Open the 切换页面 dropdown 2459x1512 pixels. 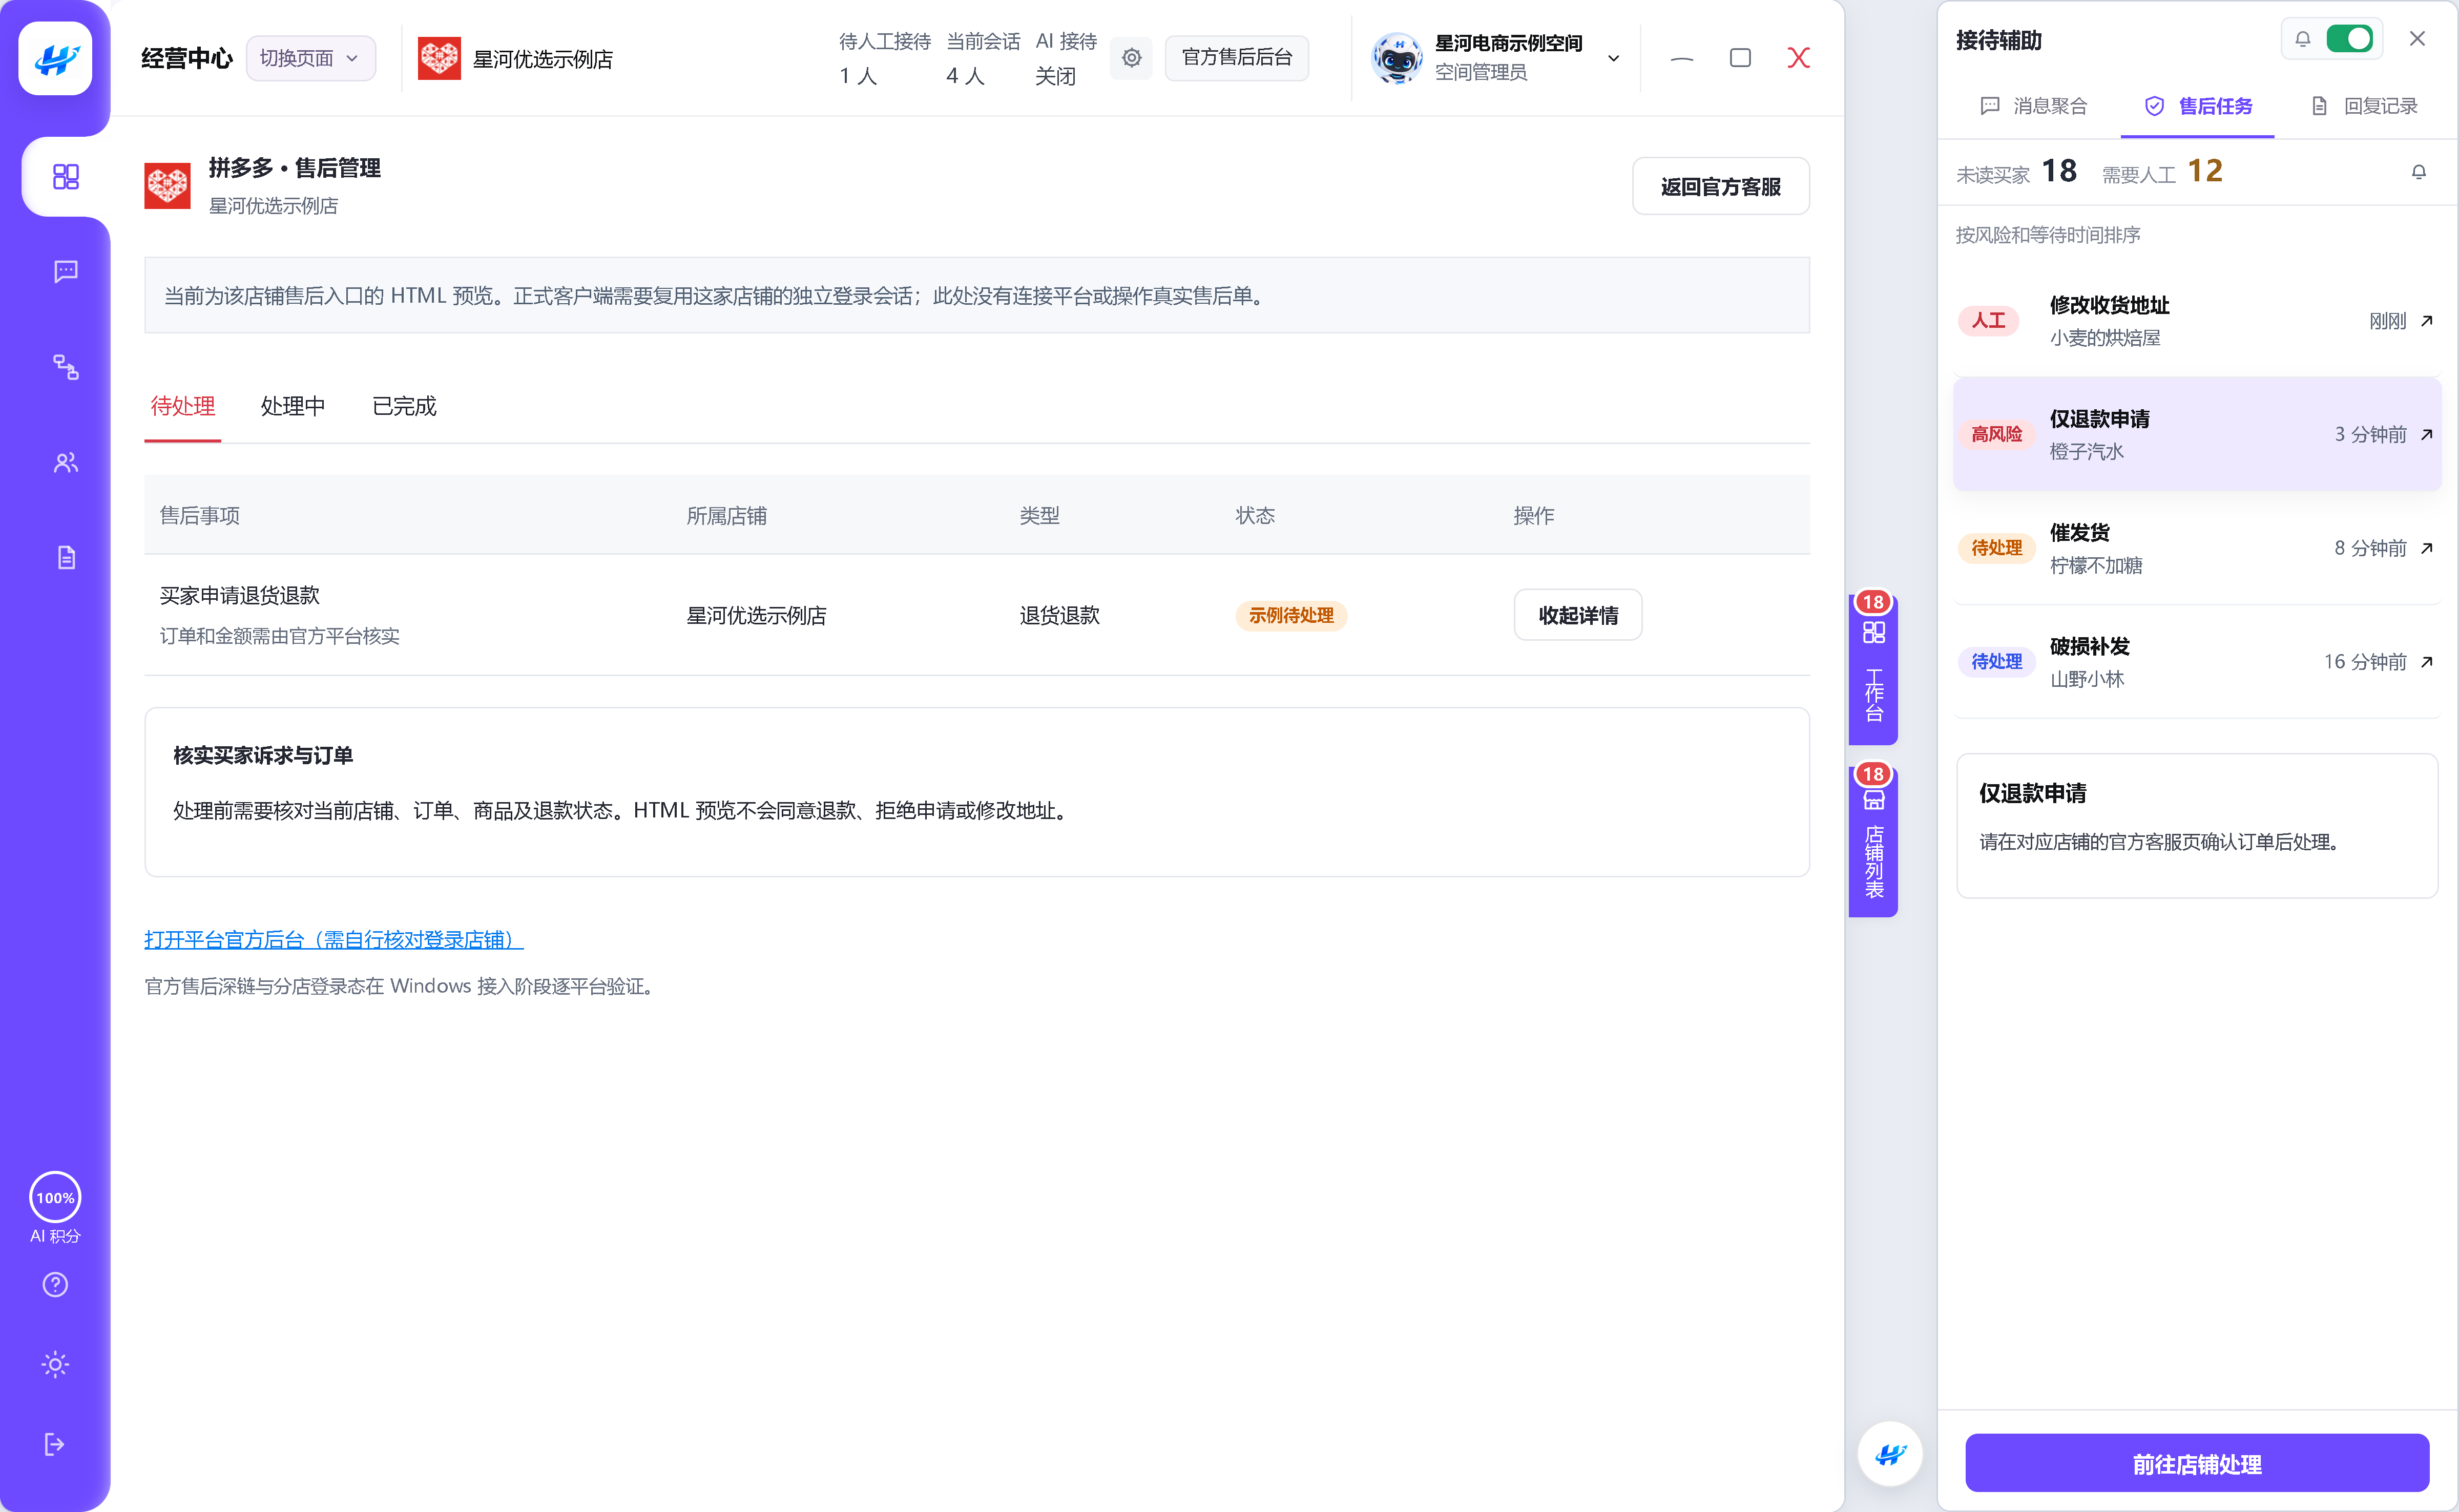click(x=310, y=58)
